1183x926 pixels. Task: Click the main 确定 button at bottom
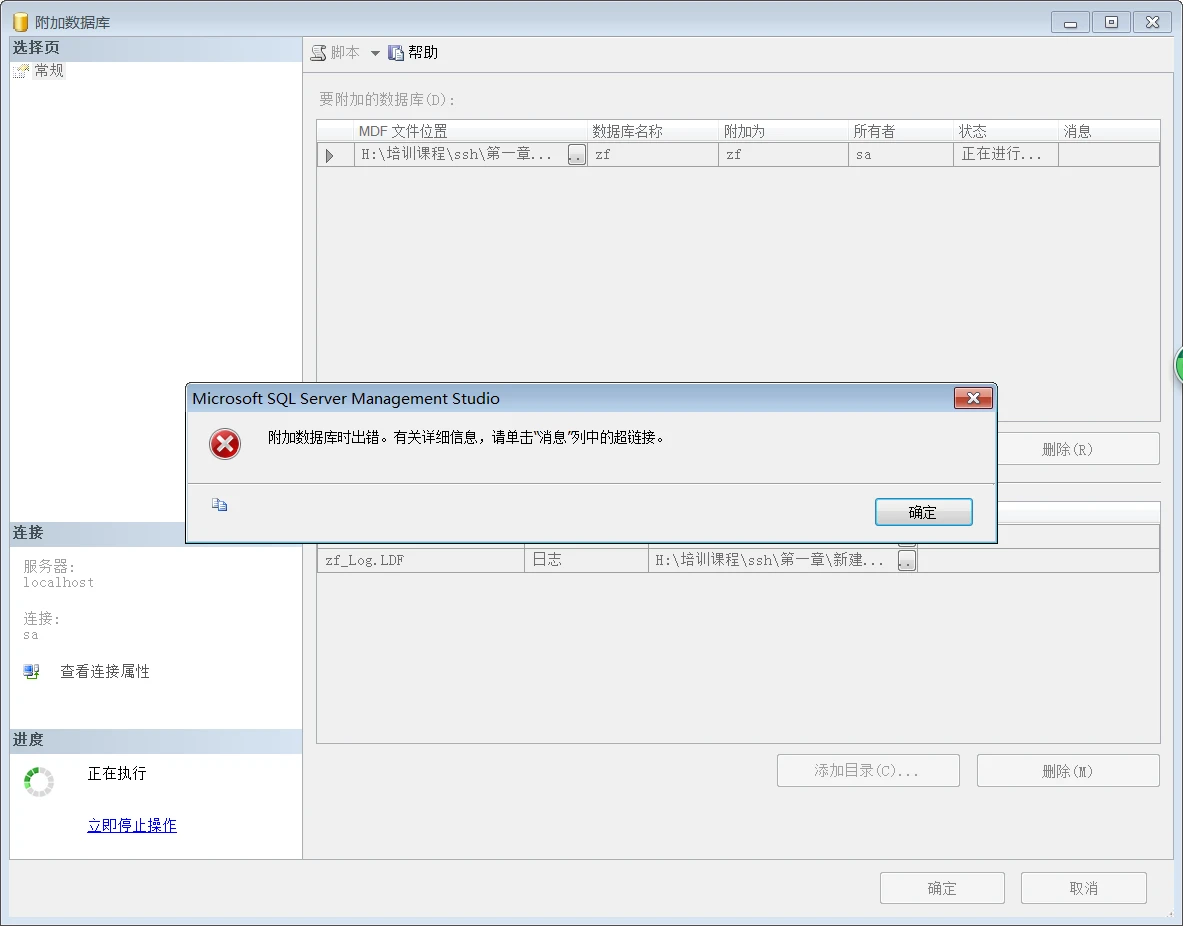(942, 888)
